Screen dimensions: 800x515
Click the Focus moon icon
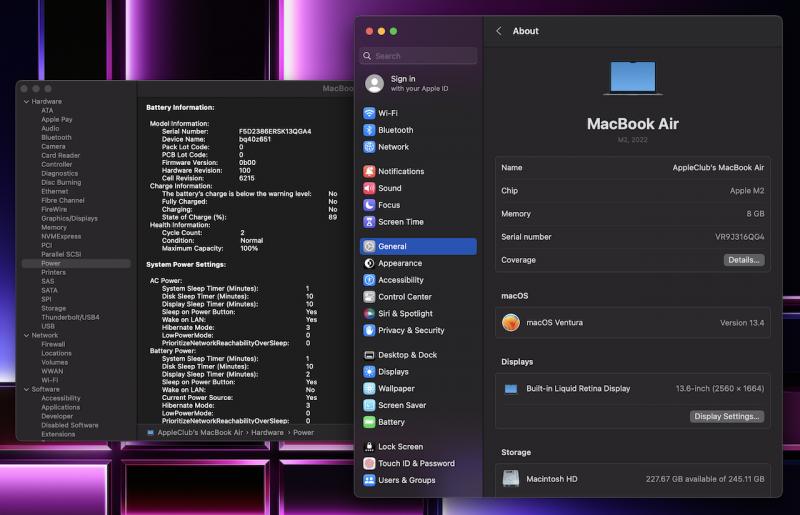[x=369, y=205]
